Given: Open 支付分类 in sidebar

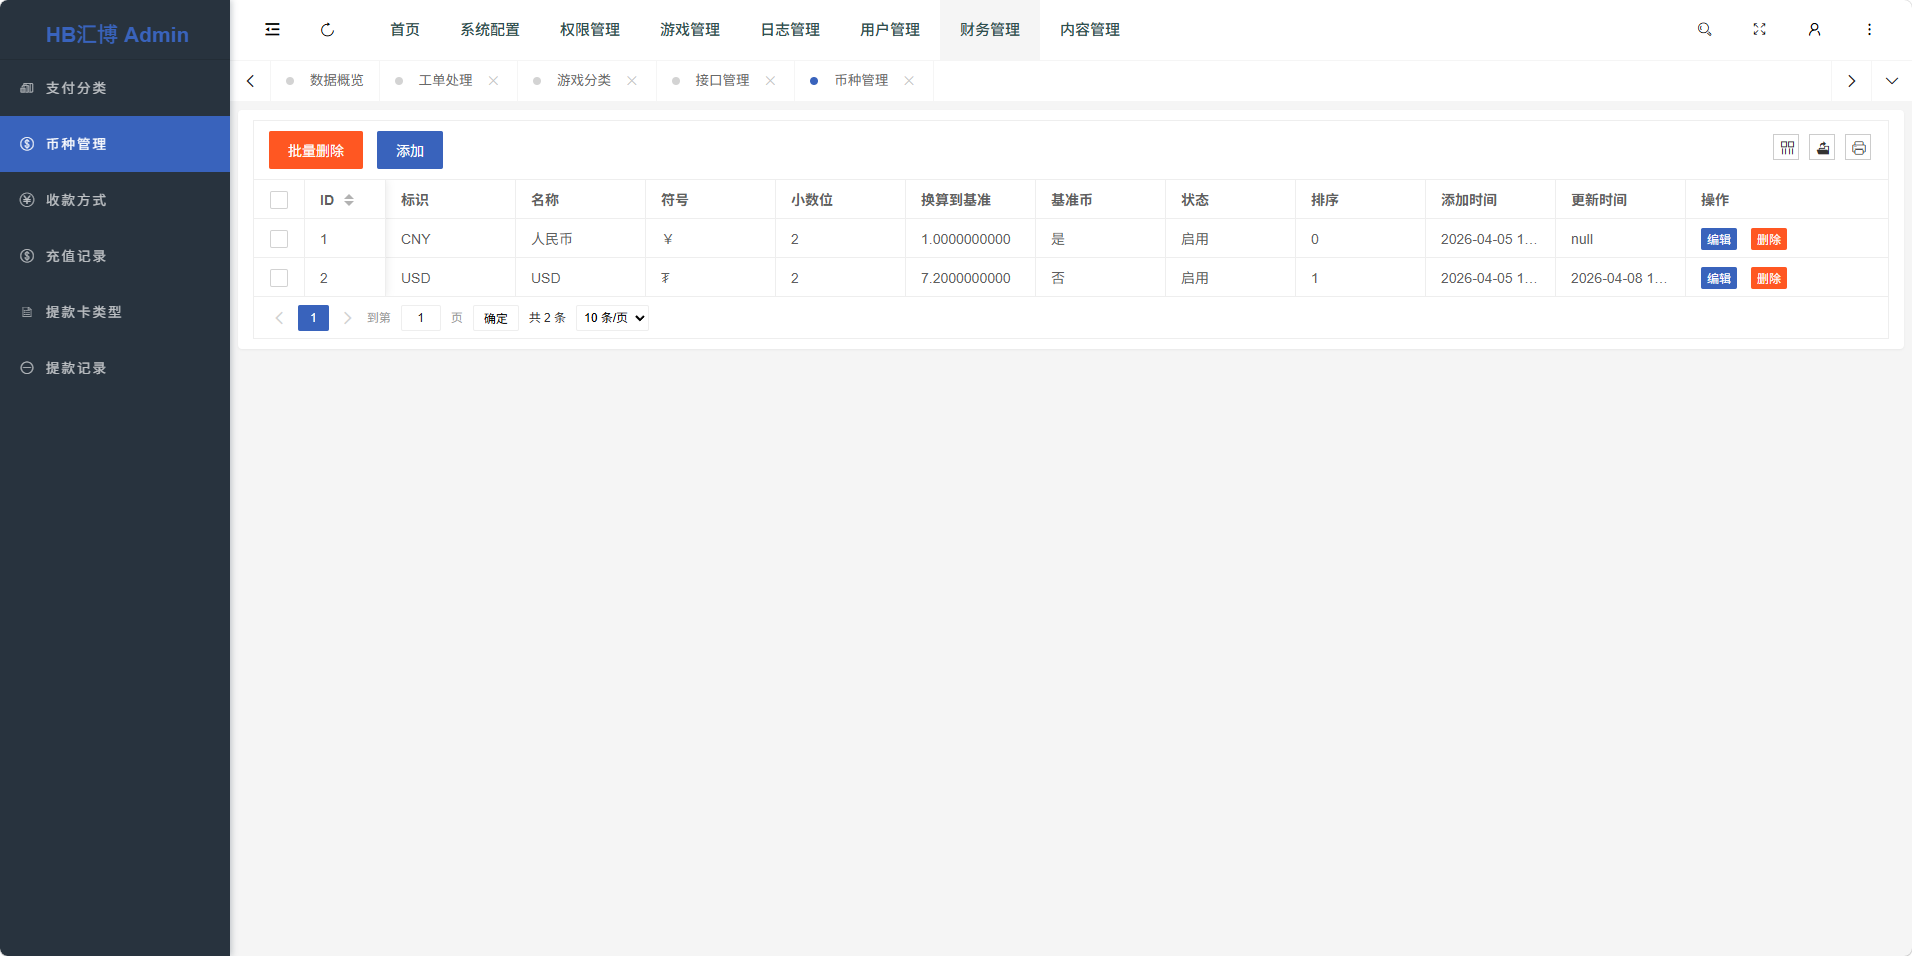Looking at the screenshot, I should coord(115,88).
